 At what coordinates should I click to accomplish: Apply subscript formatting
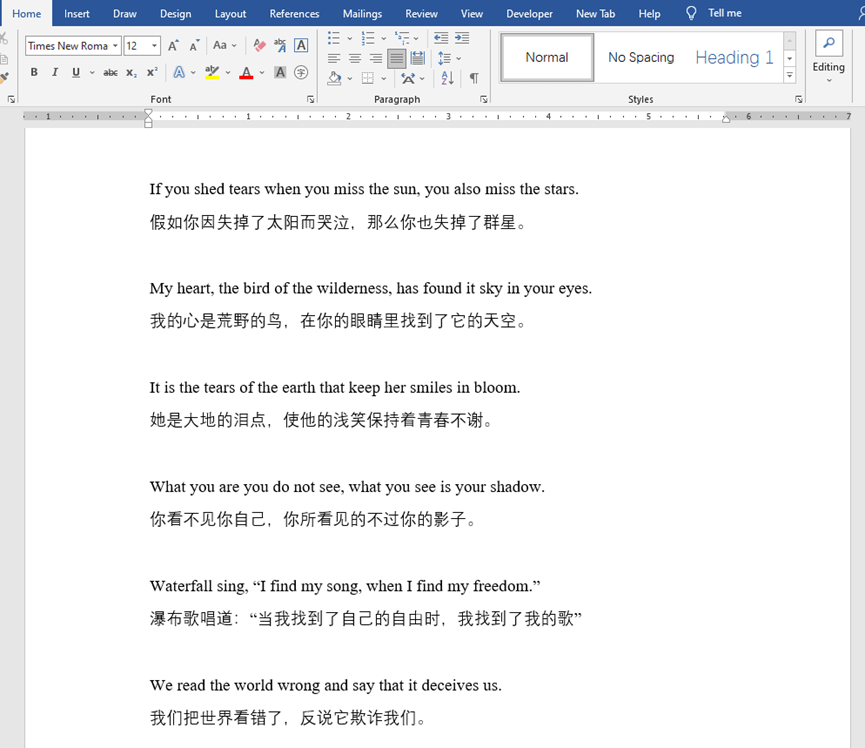(x=130, y=72)
